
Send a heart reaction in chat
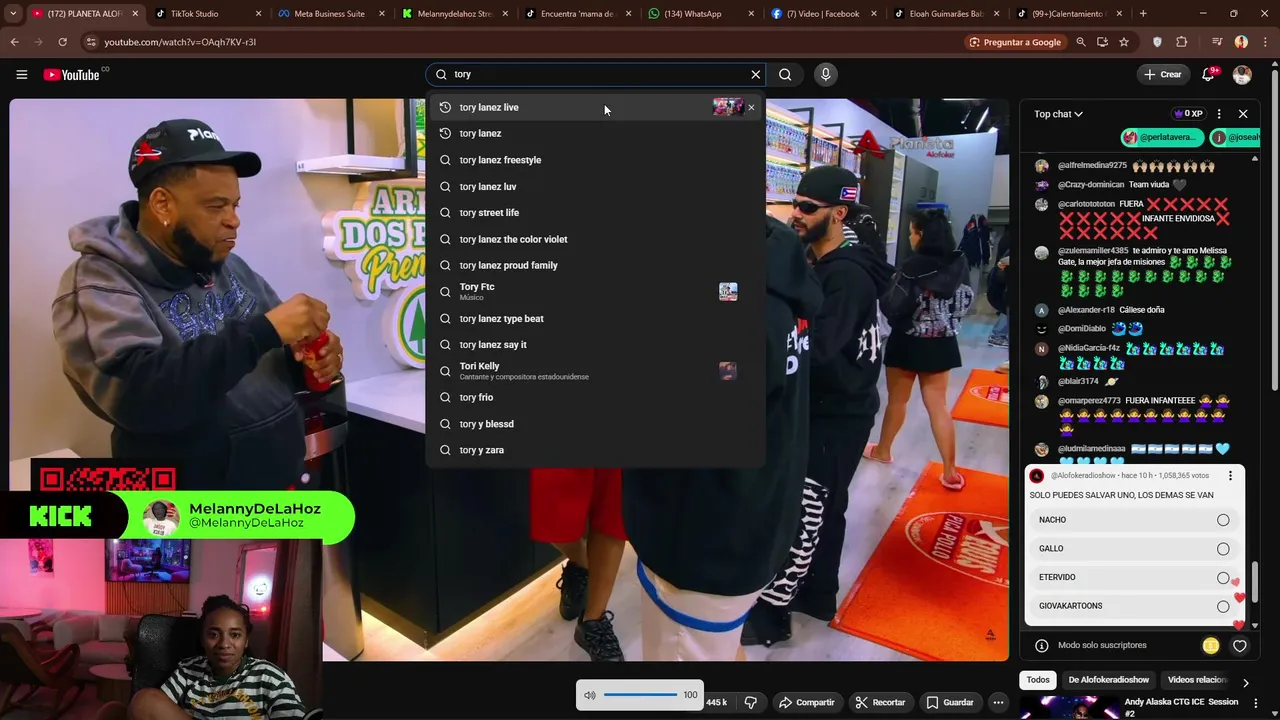point(1240,646)
